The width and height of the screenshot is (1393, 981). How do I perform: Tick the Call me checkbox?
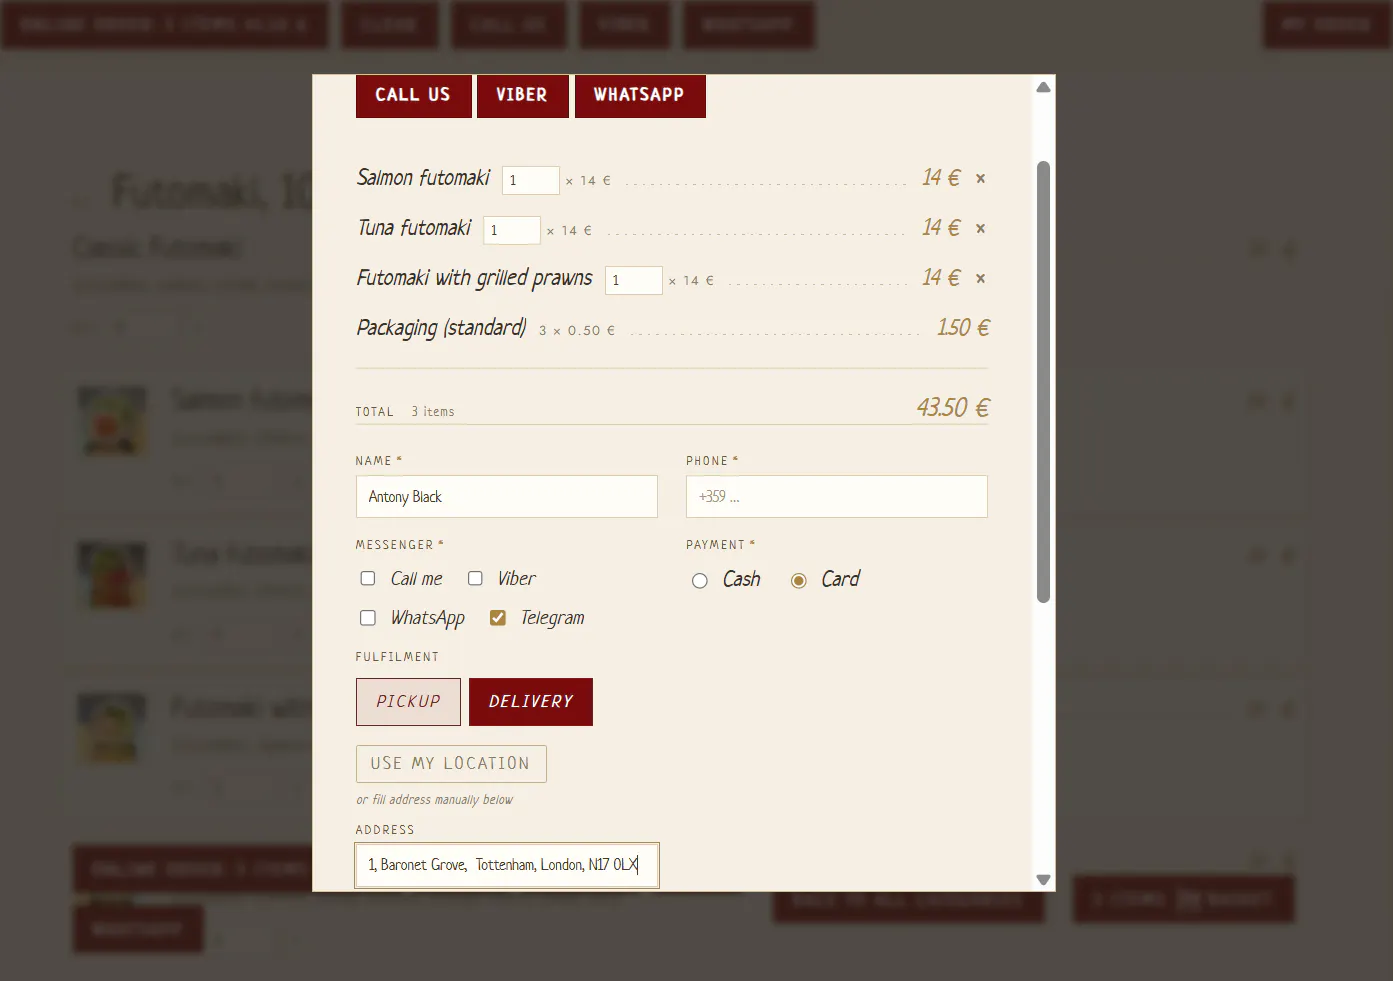[368, 579]
